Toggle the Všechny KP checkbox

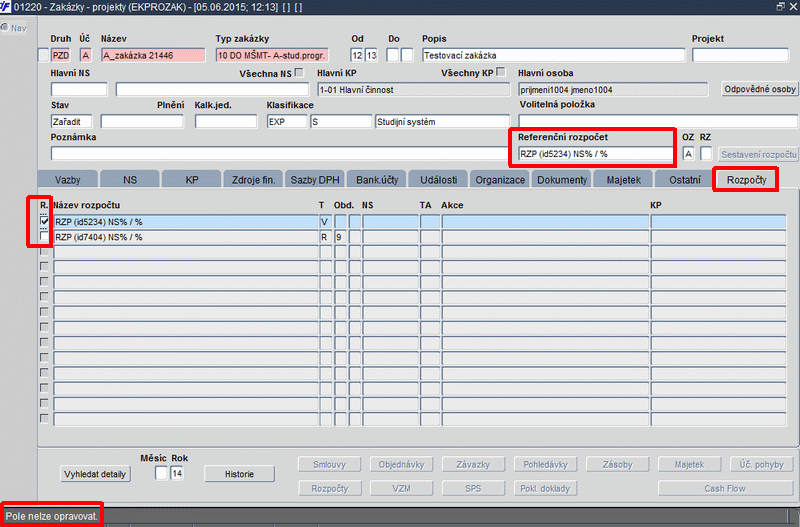pos(501,72)
